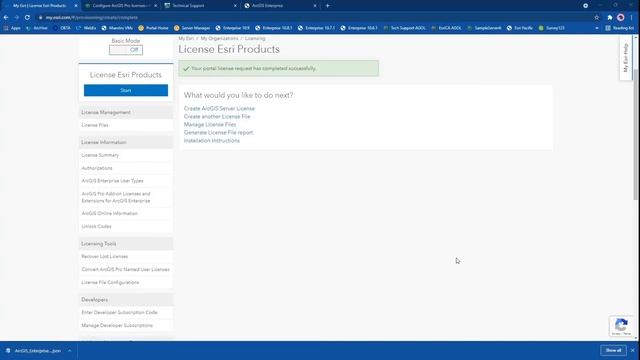
Task: Toggle the Basic Mode Off switch
Action: click(126, 50)
